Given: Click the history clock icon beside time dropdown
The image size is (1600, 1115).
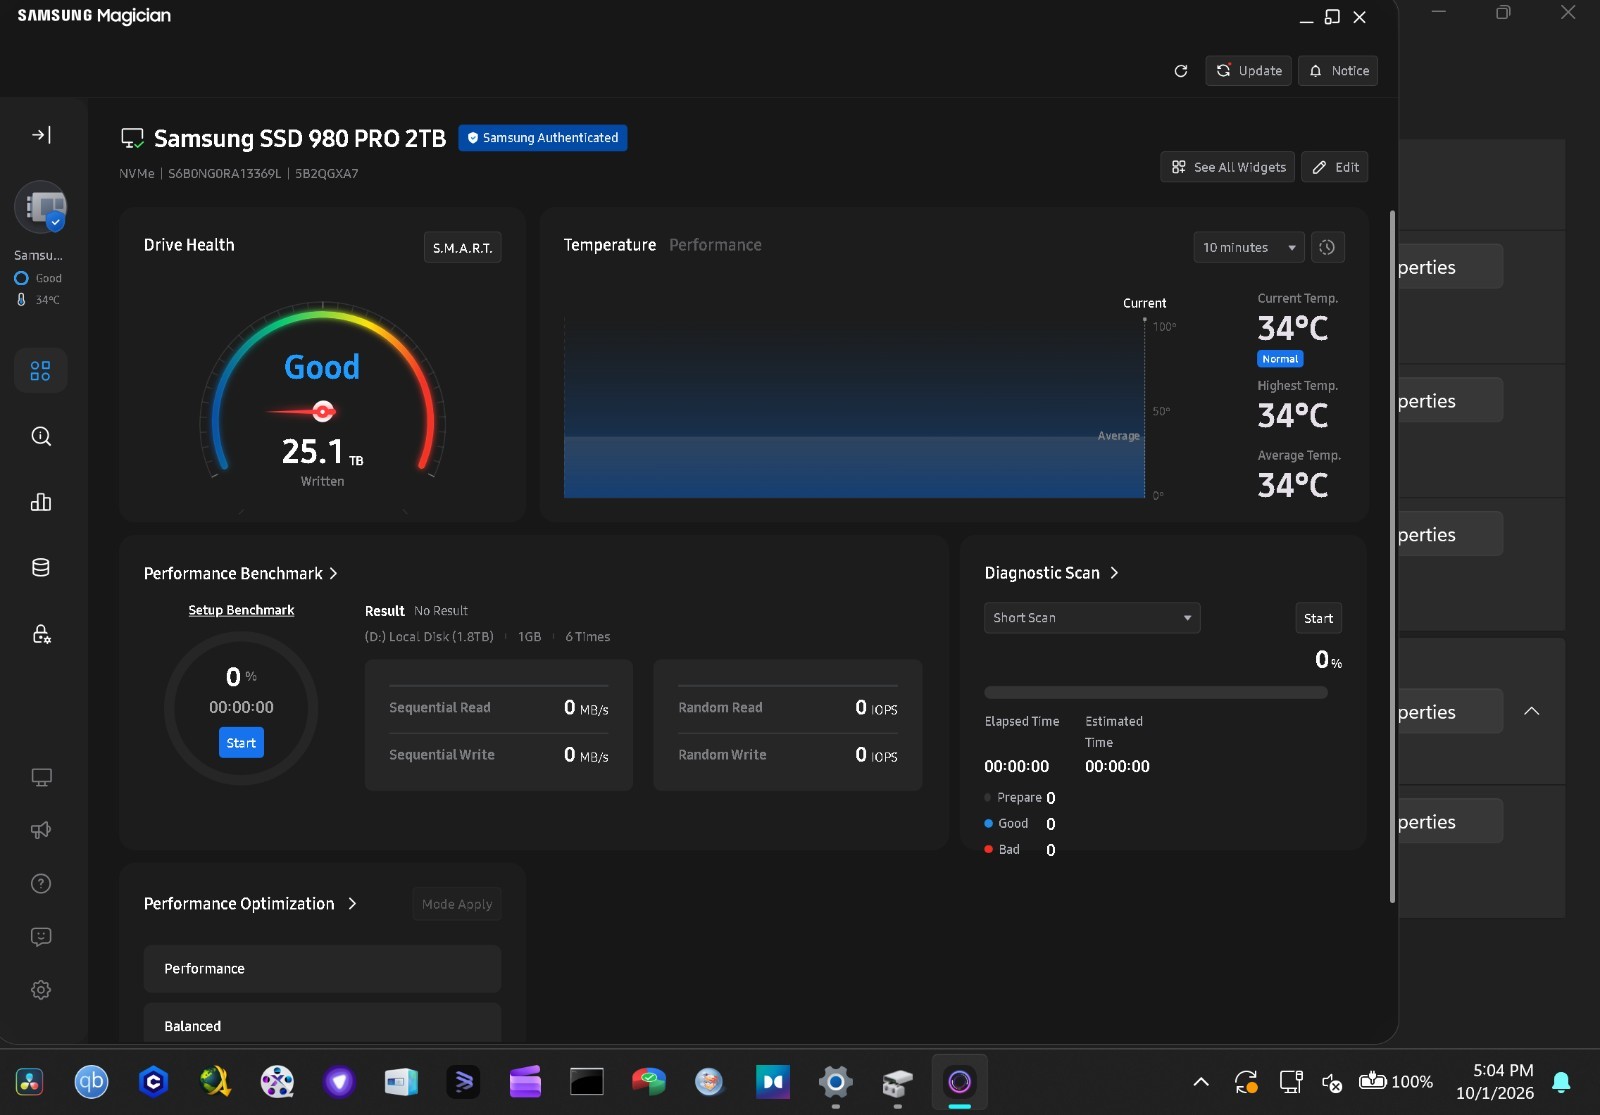Looking at the screenshot, I should 1327,248.
